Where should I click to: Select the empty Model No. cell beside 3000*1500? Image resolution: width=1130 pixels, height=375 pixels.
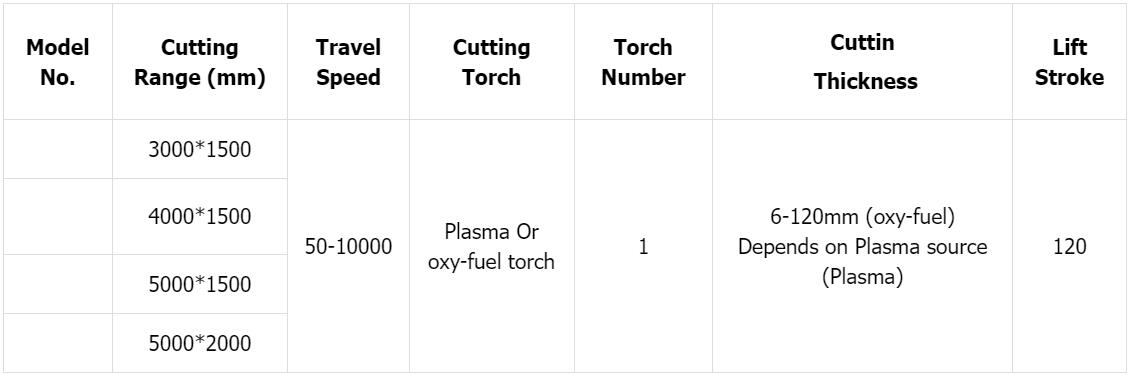58,149
